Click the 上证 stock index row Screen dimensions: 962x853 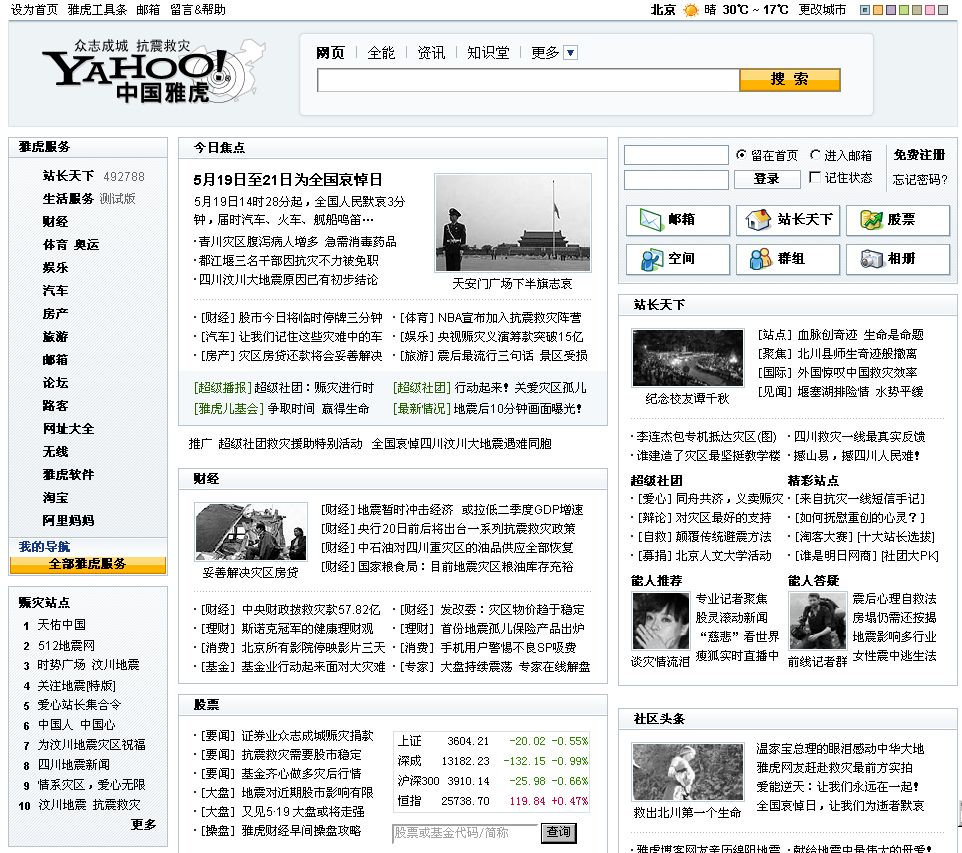(492, 741)
